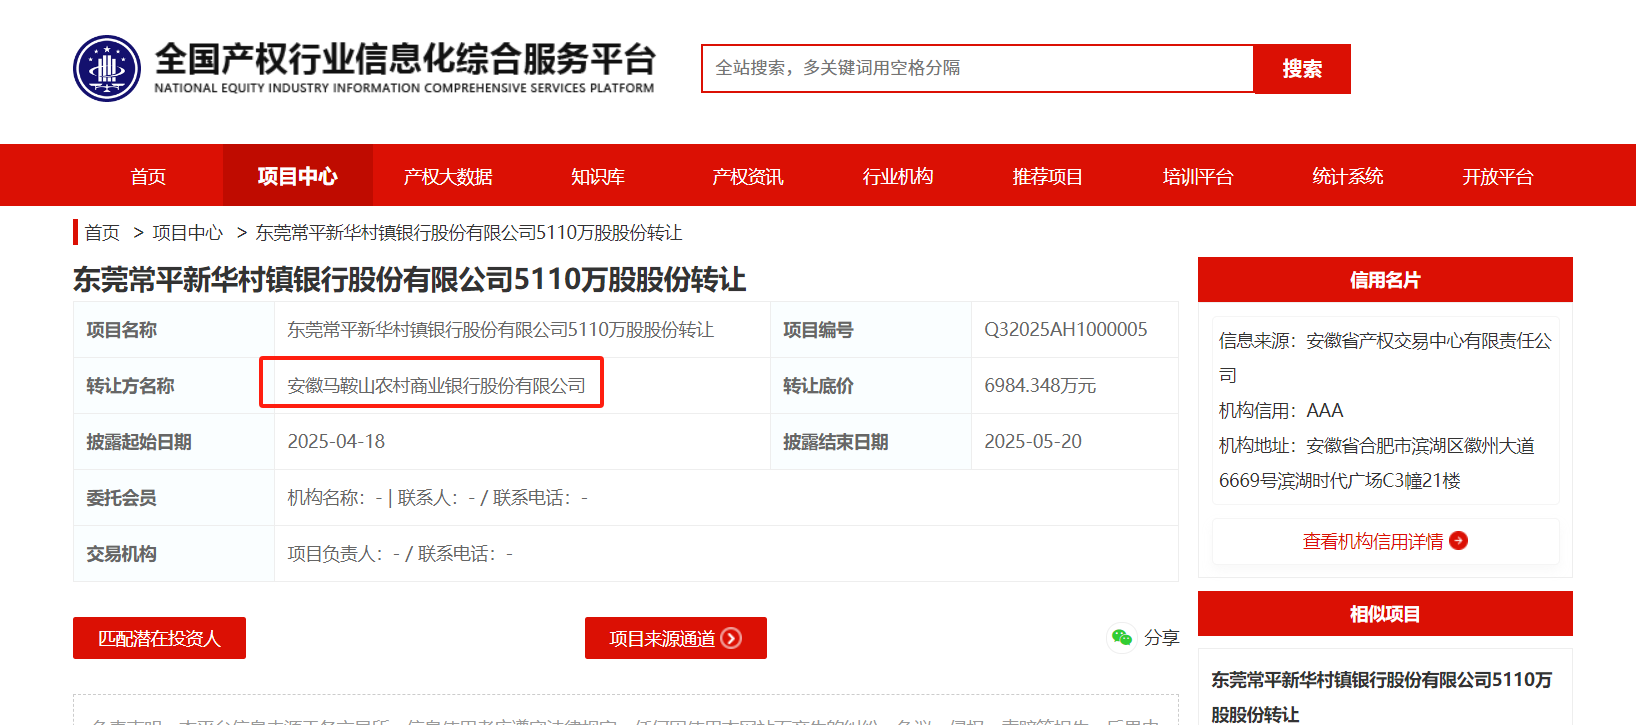Open similar project 东莞常平新华村镇银行 link

pos(1381,696)
